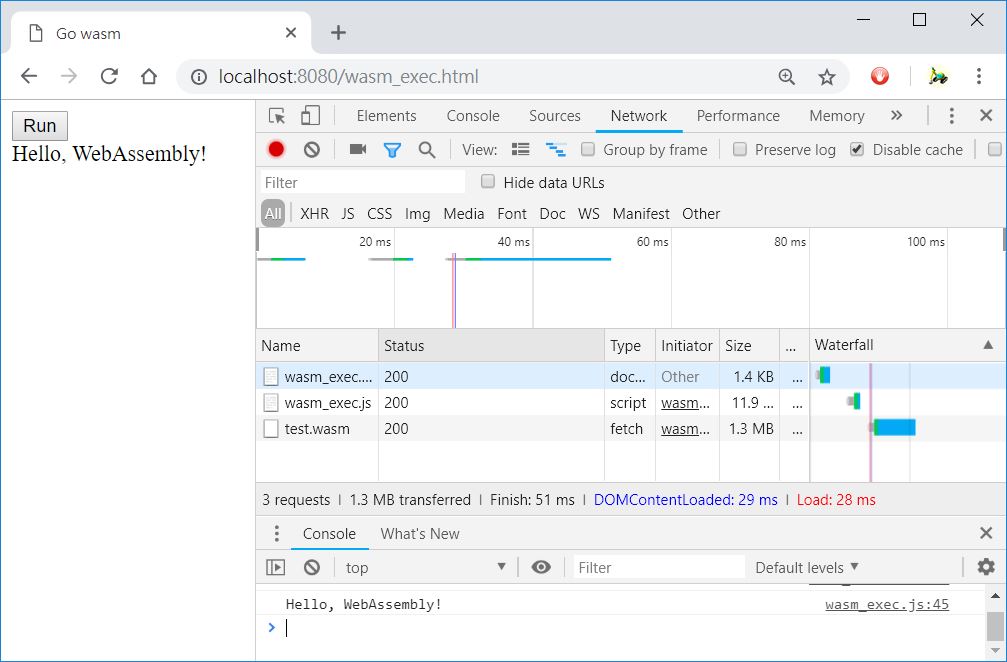Check the Hide data URLs option
This screenshot has height=662, width=1007.
(488, 182)
